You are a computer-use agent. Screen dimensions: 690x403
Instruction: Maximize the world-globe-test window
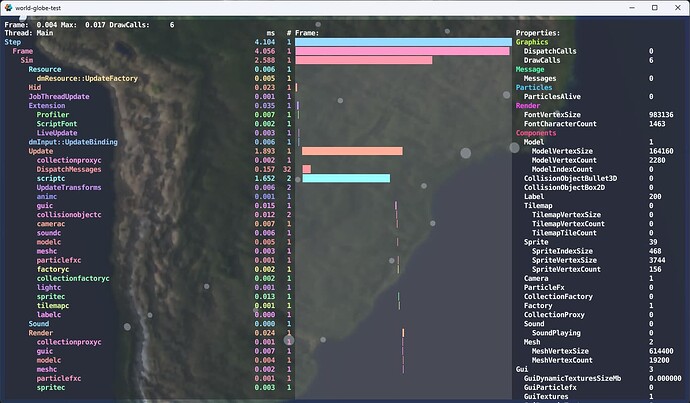tap(640, 7)
